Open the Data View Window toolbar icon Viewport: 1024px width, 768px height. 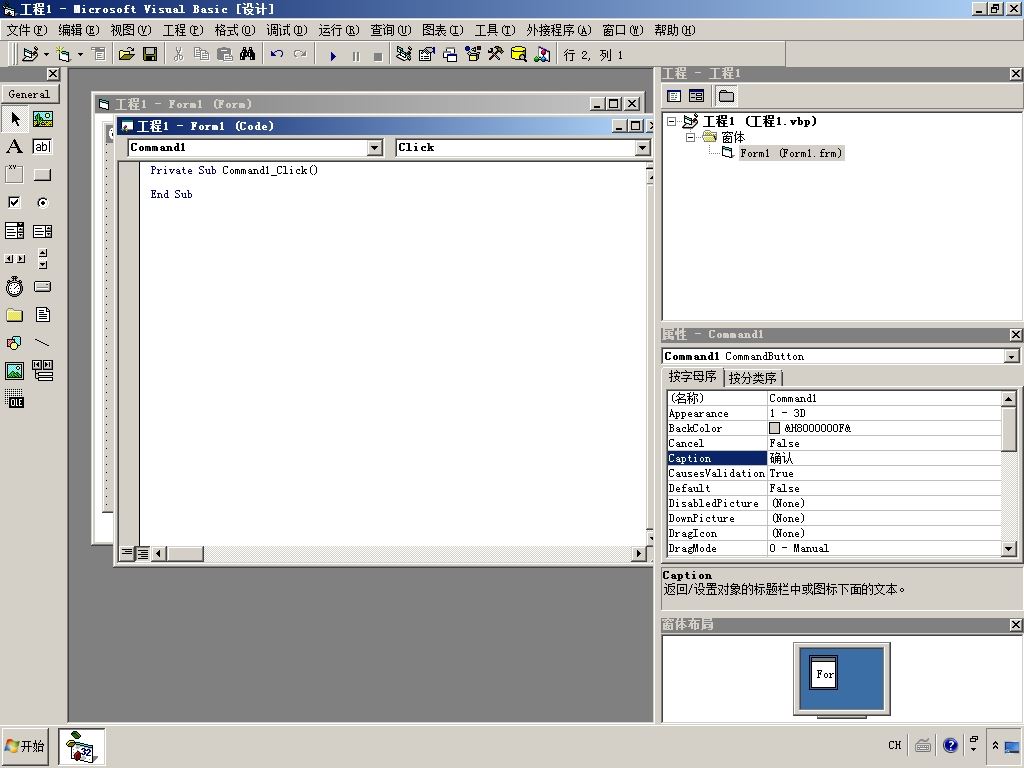(x=519, y=54)
